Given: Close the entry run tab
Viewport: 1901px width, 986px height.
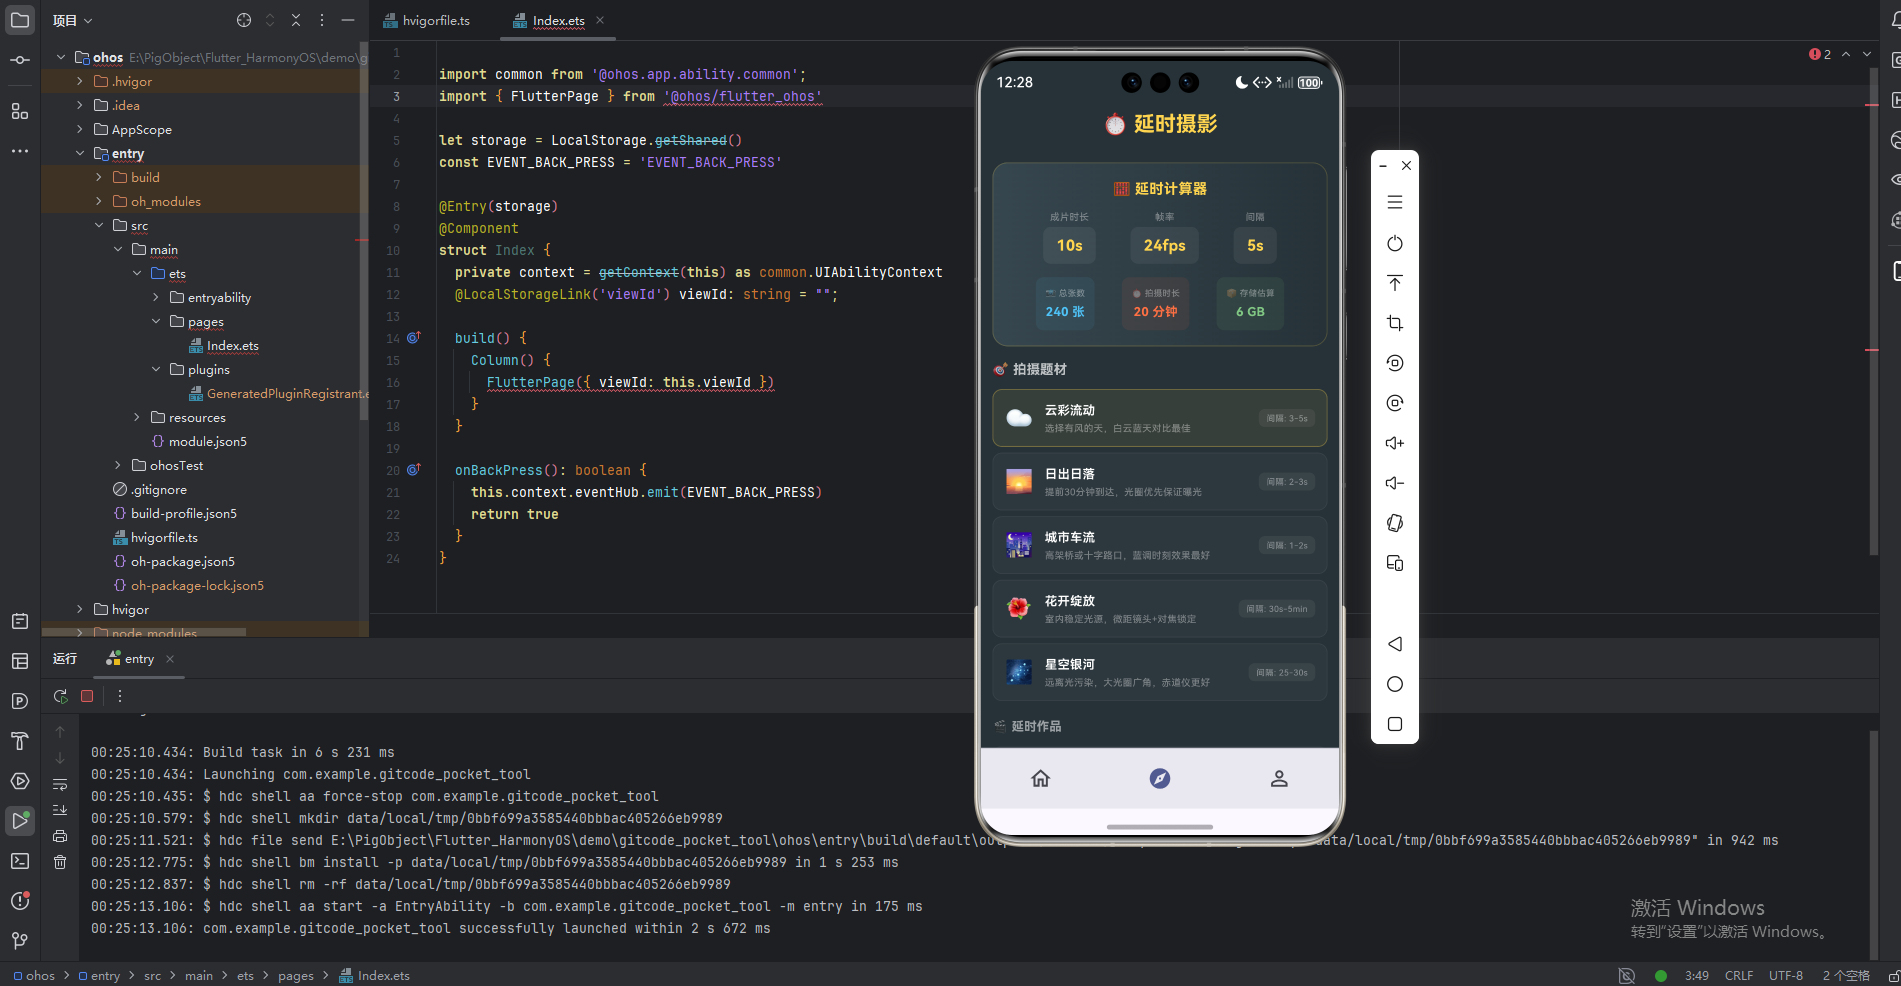Looking at the screenshot, I should 170,659.
